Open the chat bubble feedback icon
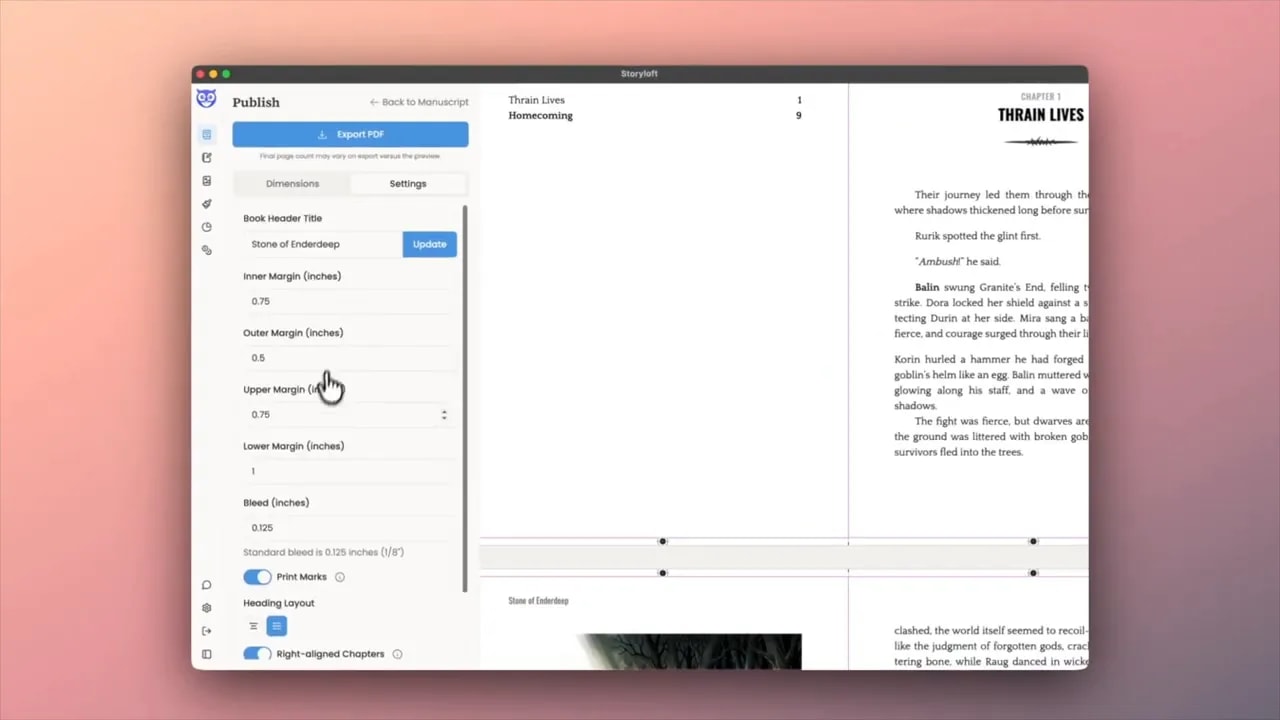Viewport: 1280px width, 720px height. (x=207, y=585)
